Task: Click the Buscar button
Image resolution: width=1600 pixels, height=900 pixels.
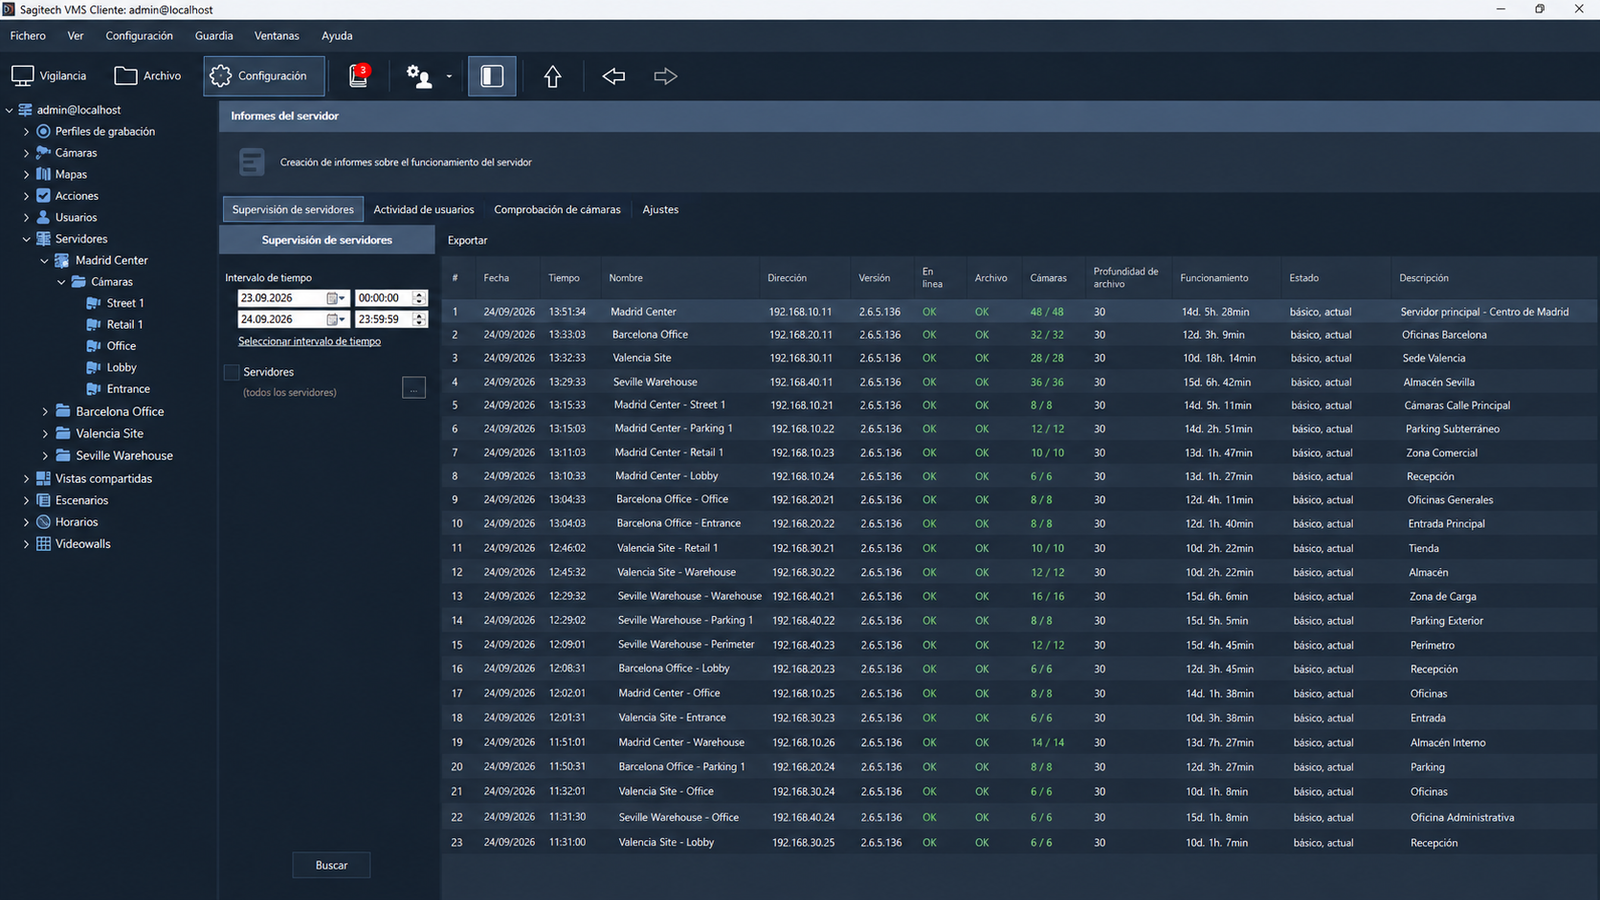Action: point(331,865)
